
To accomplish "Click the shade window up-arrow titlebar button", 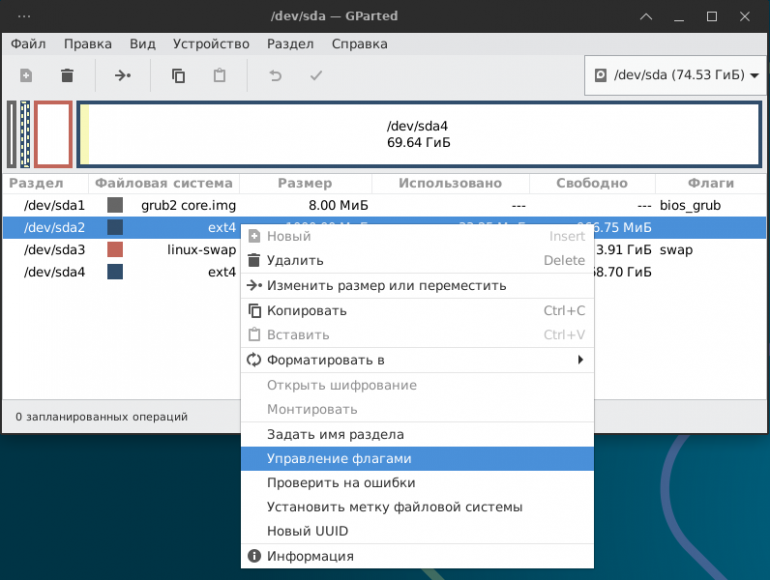I will click(x=646, y=16).
